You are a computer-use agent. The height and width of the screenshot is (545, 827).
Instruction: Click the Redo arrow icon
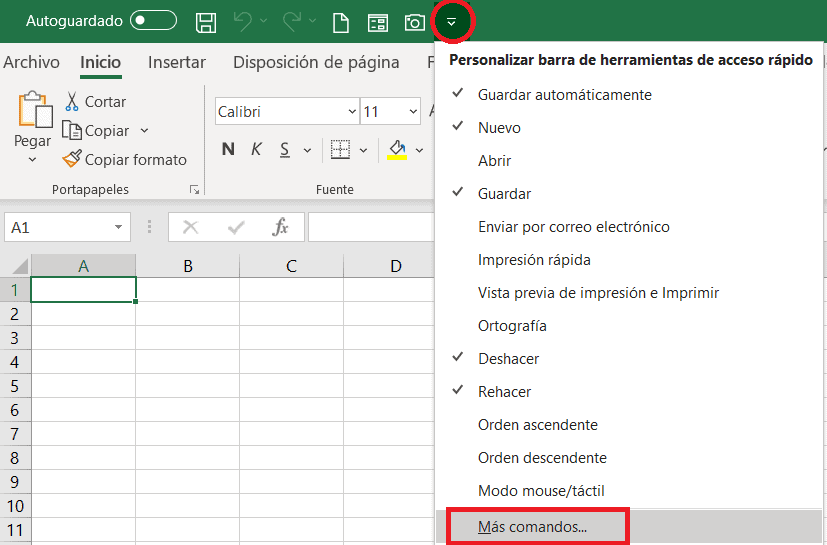(x=292, y=22)
